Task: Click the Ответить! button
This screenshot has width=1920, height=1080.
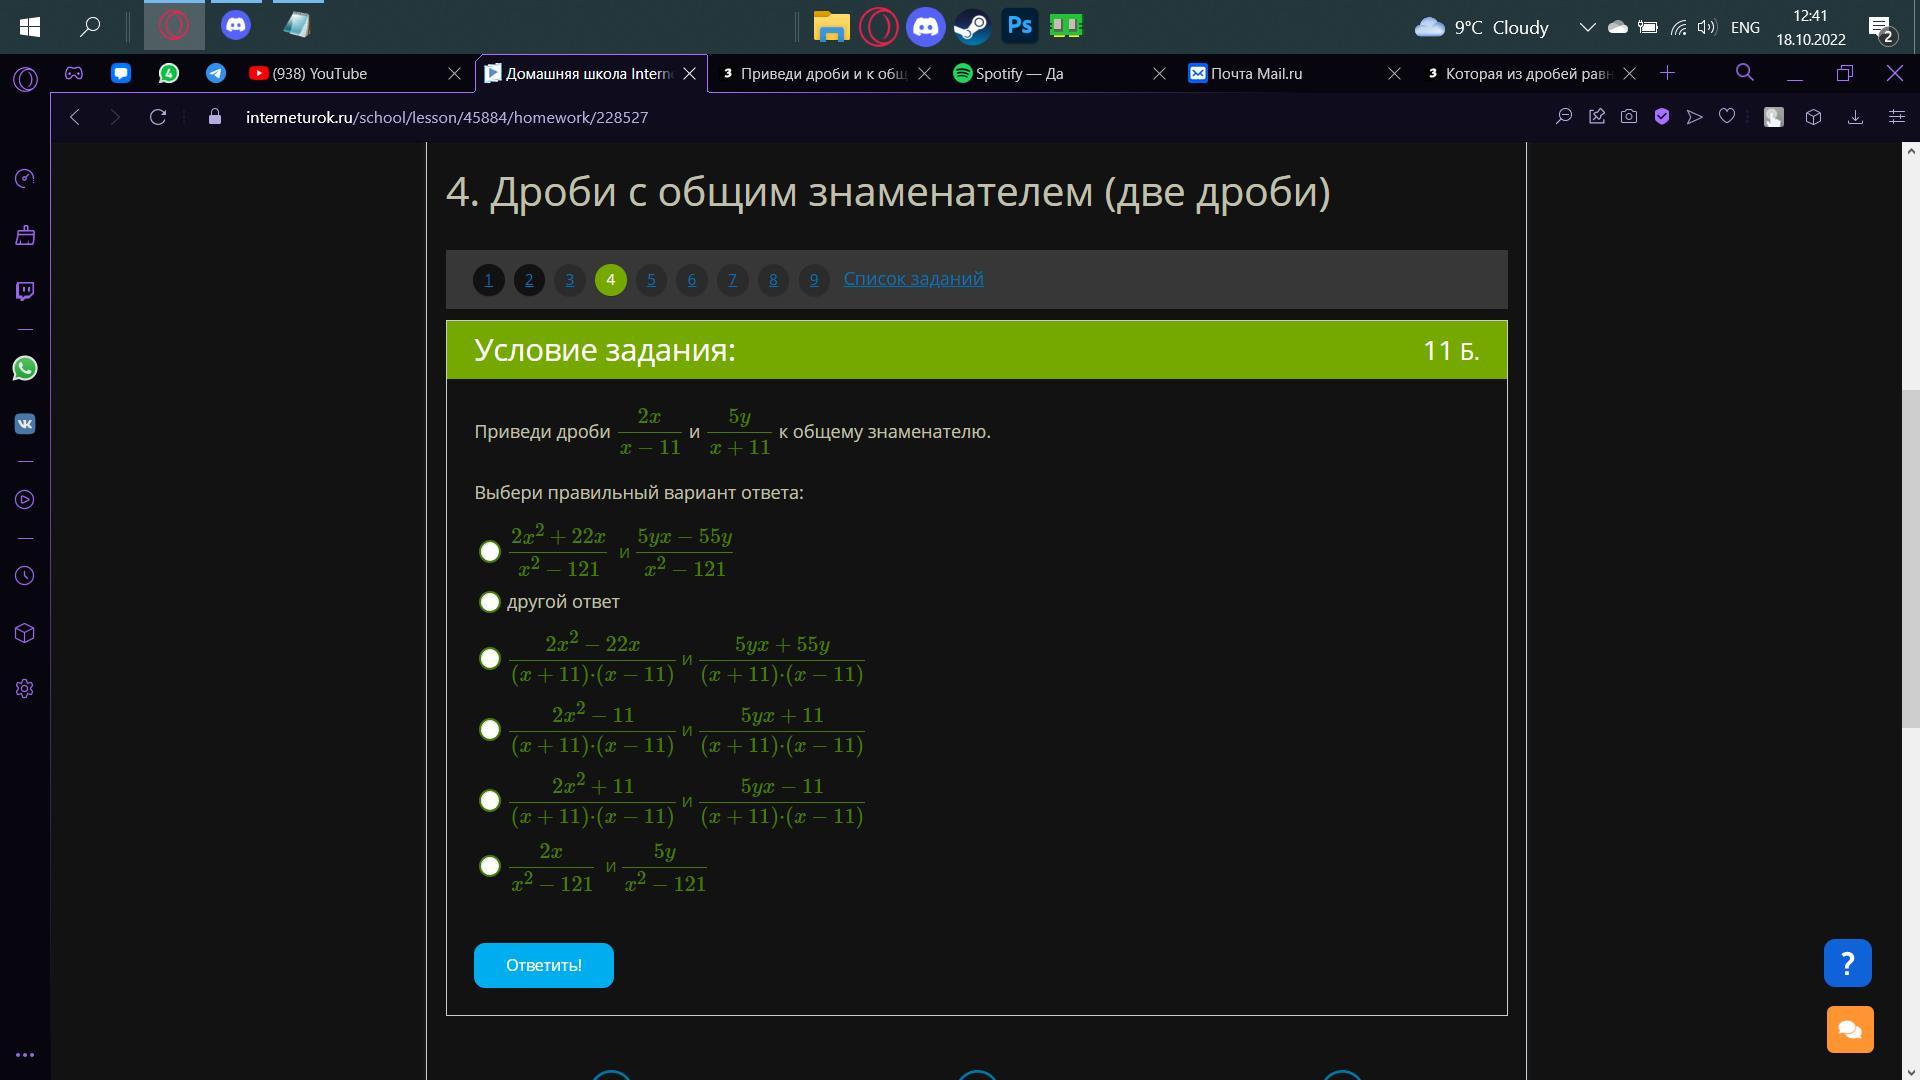Action: (543, 965)
